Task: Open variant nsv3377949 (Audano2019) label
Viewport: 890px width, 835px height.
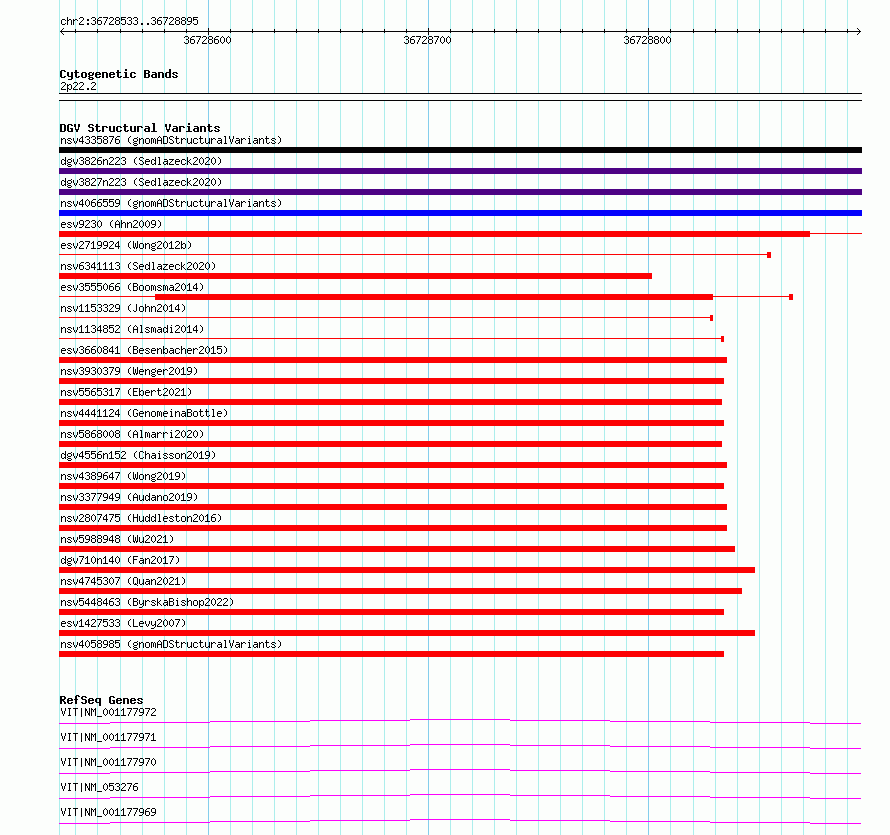Action: [x=129, y=497]
